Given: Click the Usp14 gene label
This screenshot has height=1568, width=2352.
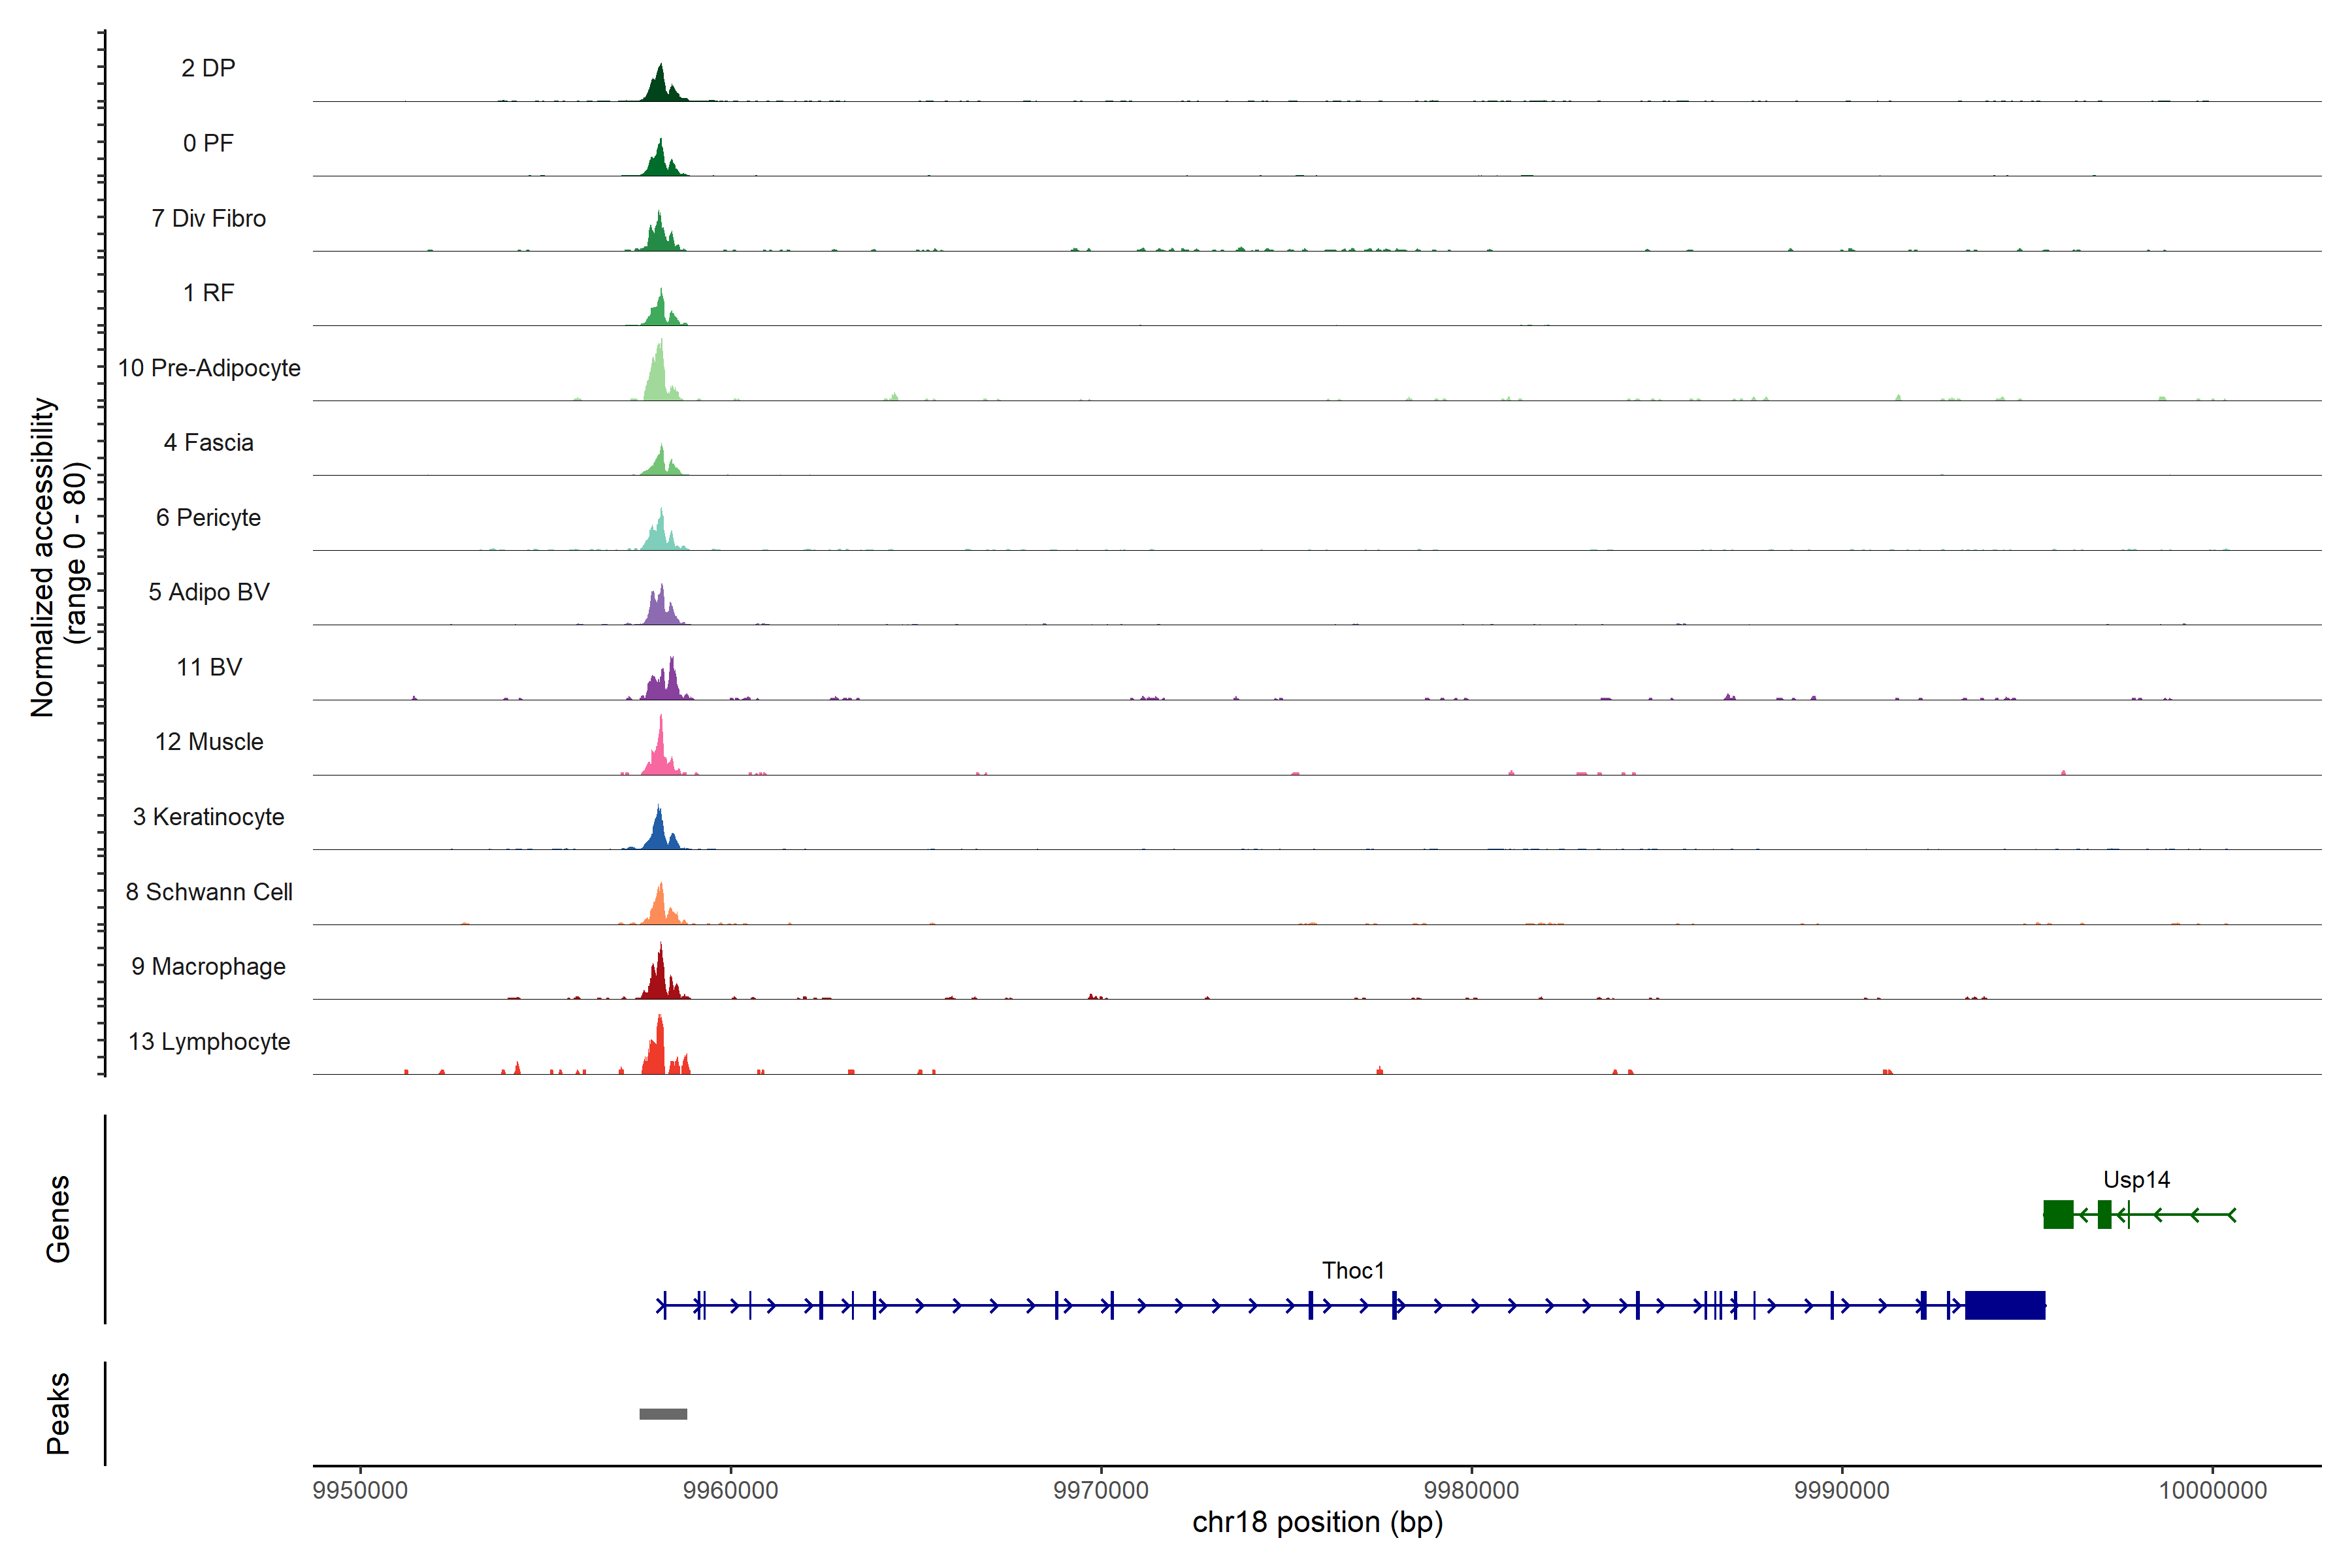Looking at the screenshot, I should [2136, 1179].
